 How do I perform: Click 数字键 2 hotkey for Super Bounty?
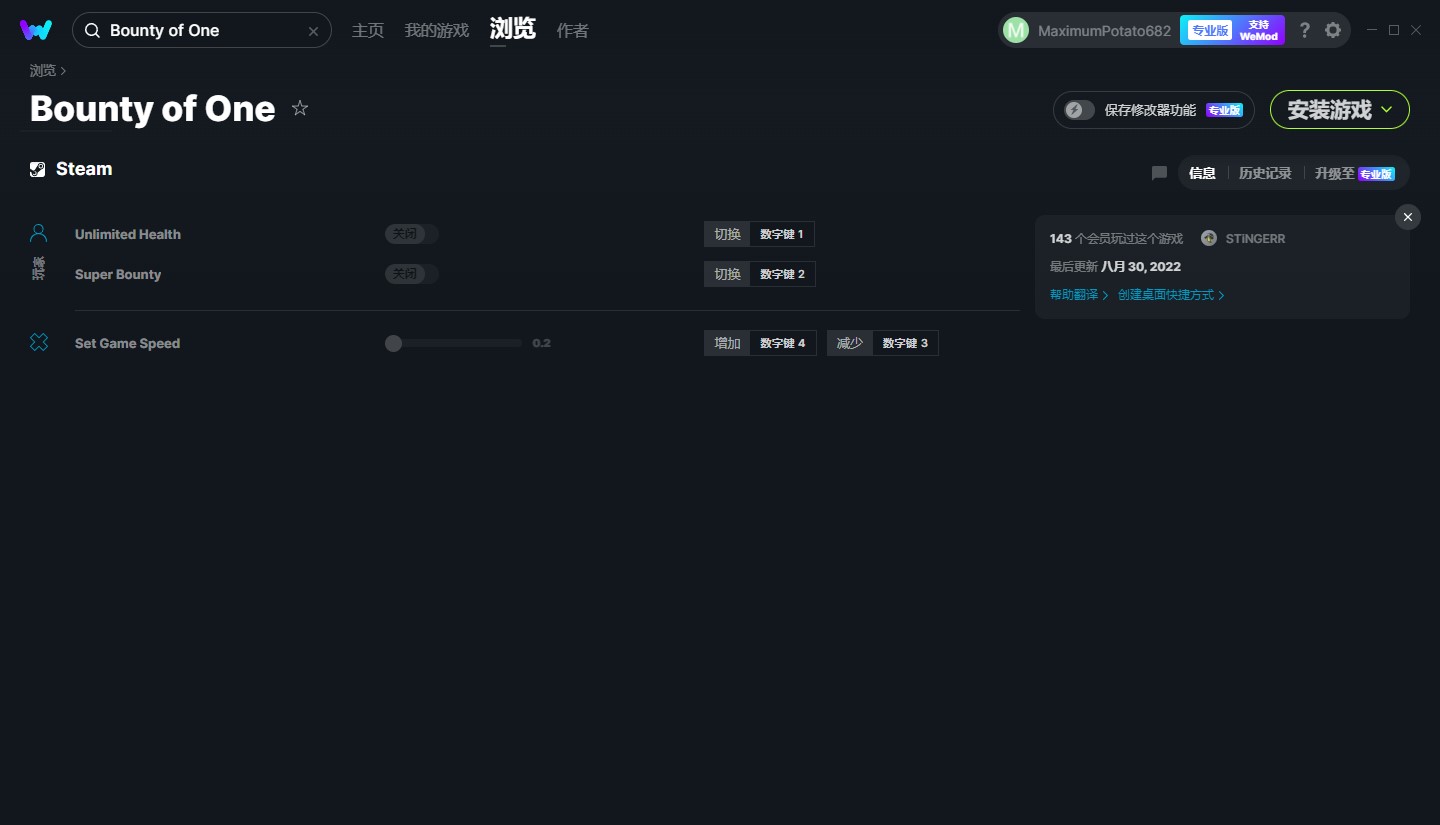click(782, 274)
